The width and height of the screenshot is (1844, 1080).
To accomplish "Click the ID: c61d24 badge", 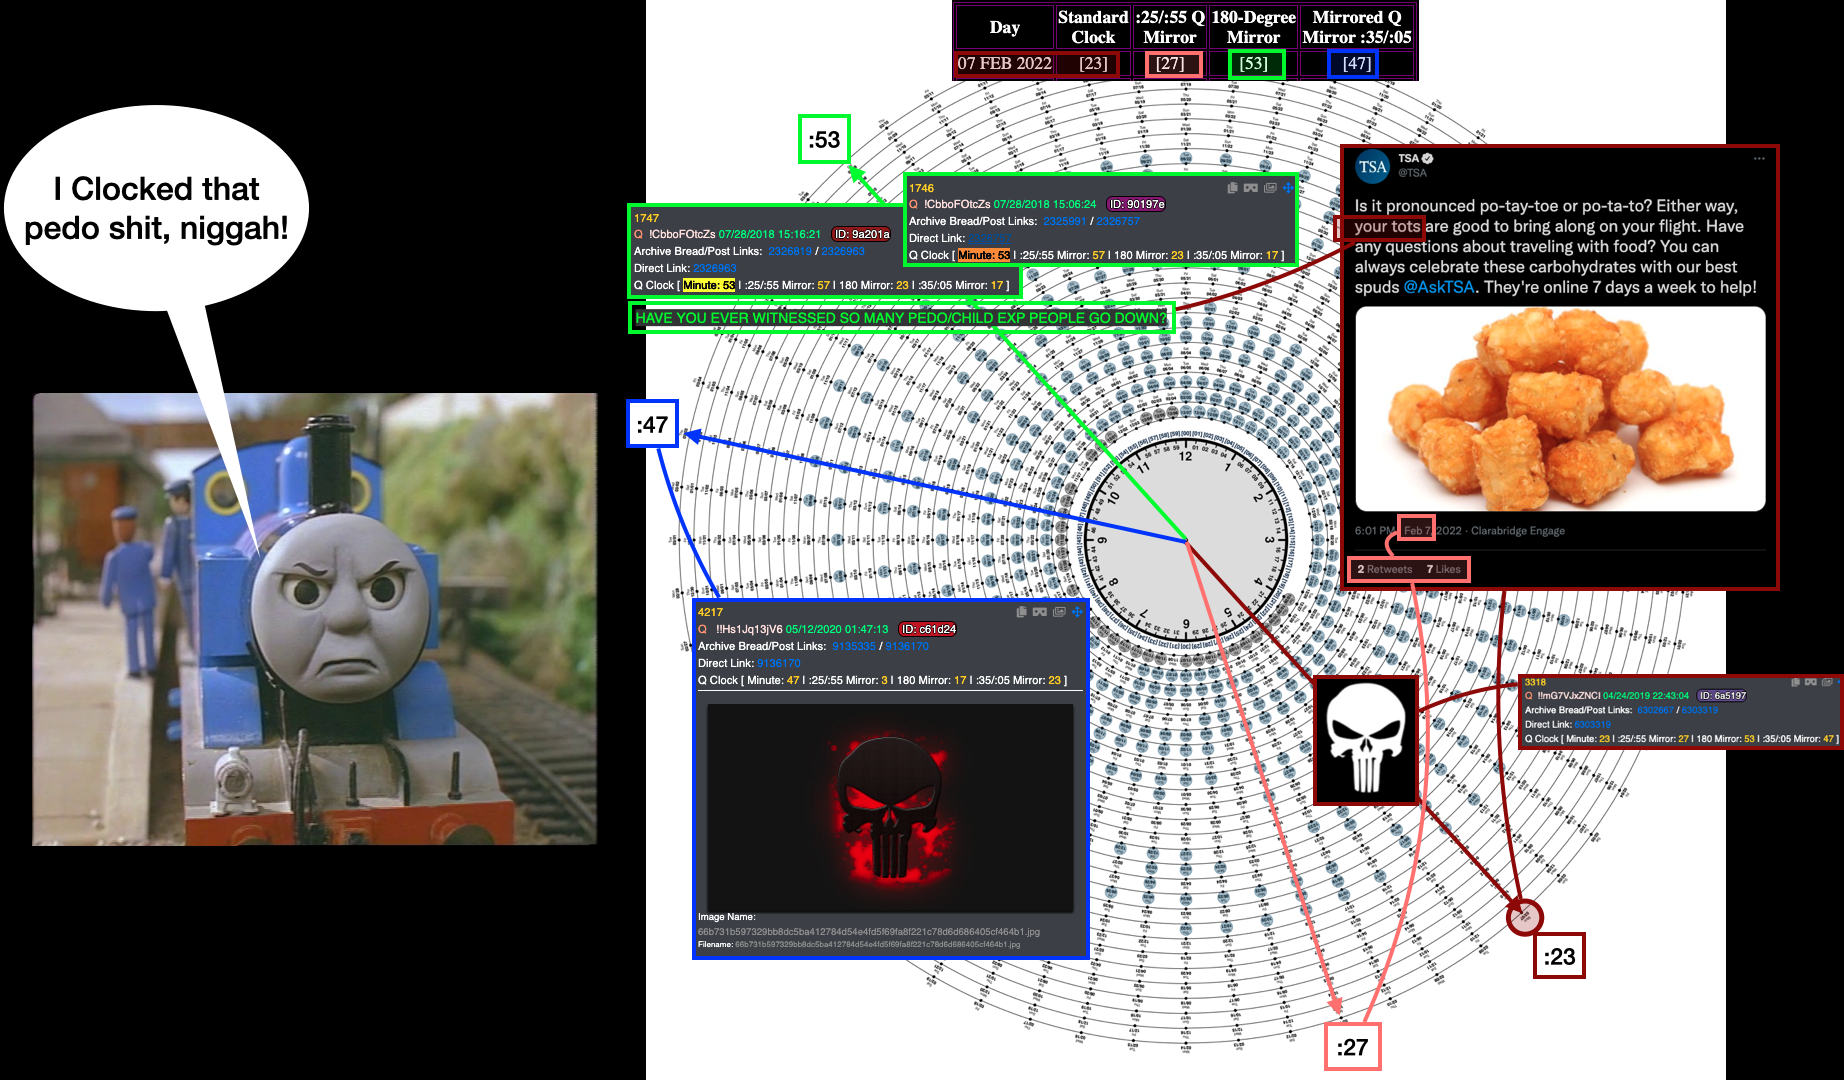I will [928, 629].
